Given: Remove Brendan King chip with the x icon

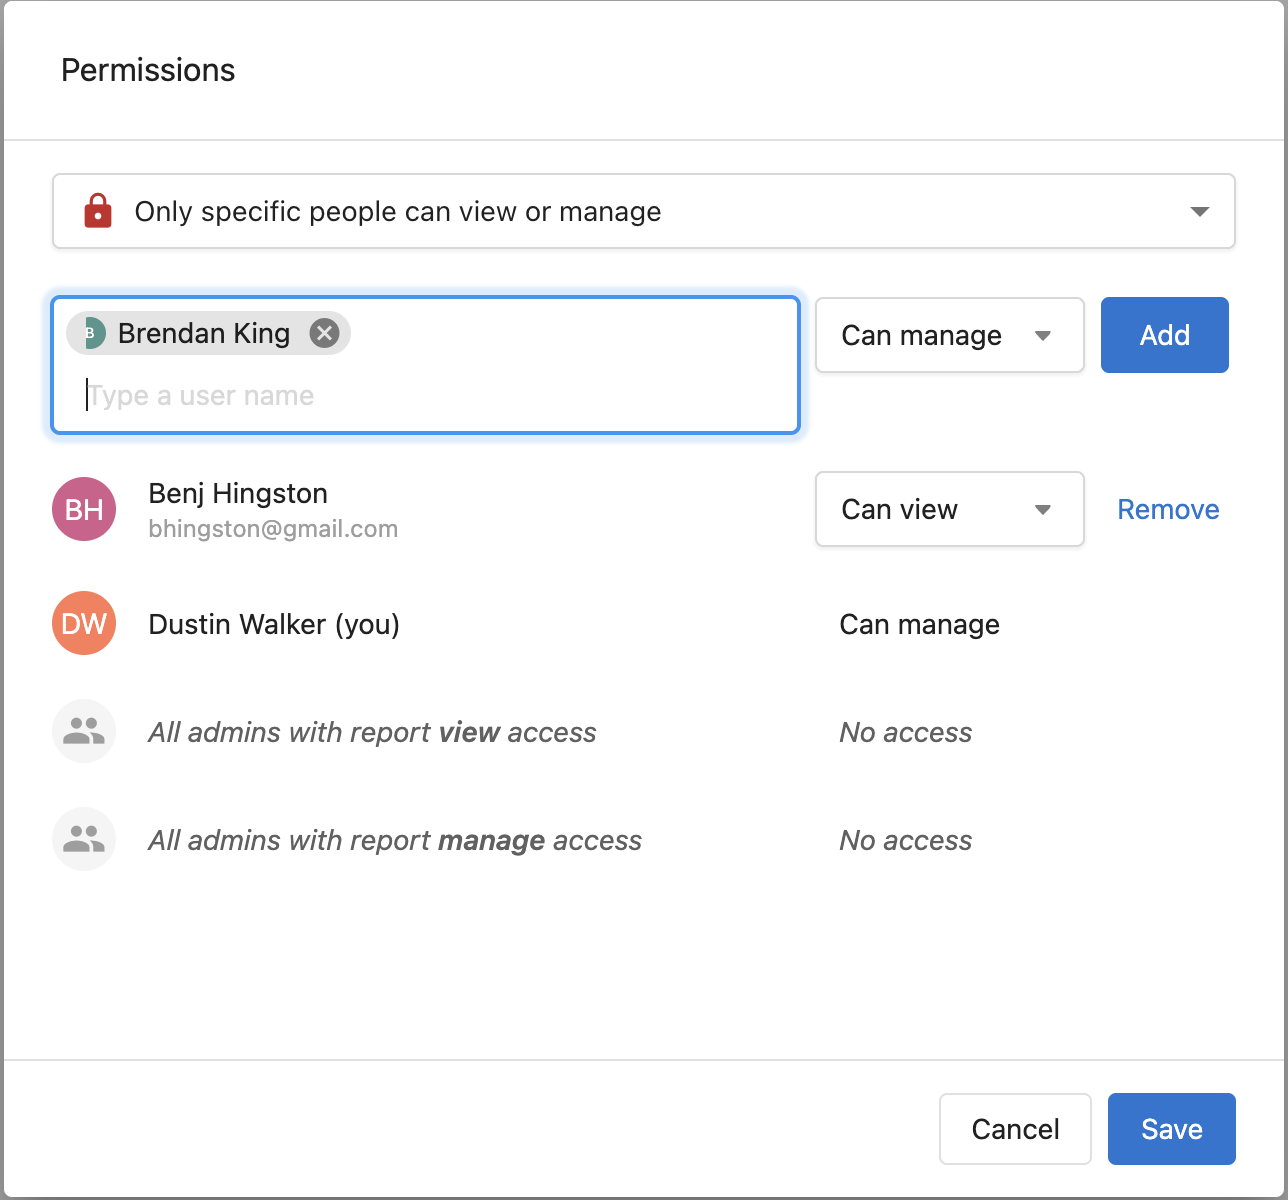Looking at the screenshot, I should 324,333.
